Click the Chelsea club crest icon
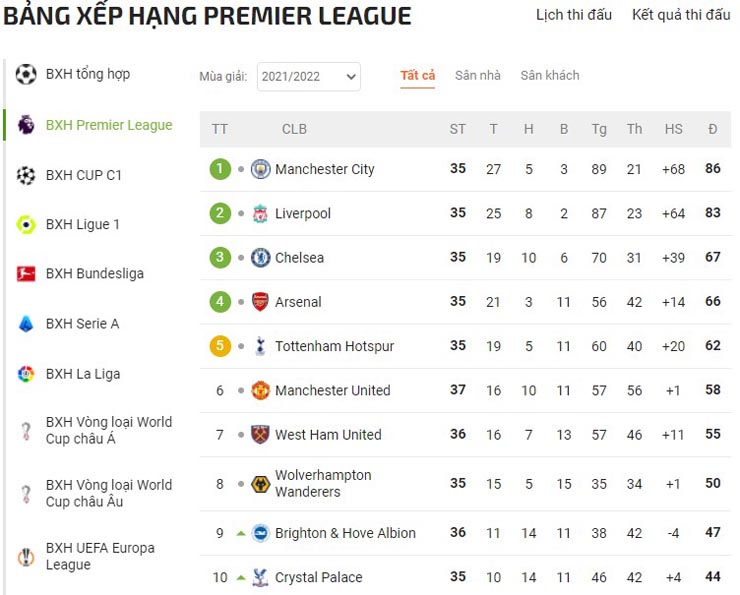 [260, 257]
